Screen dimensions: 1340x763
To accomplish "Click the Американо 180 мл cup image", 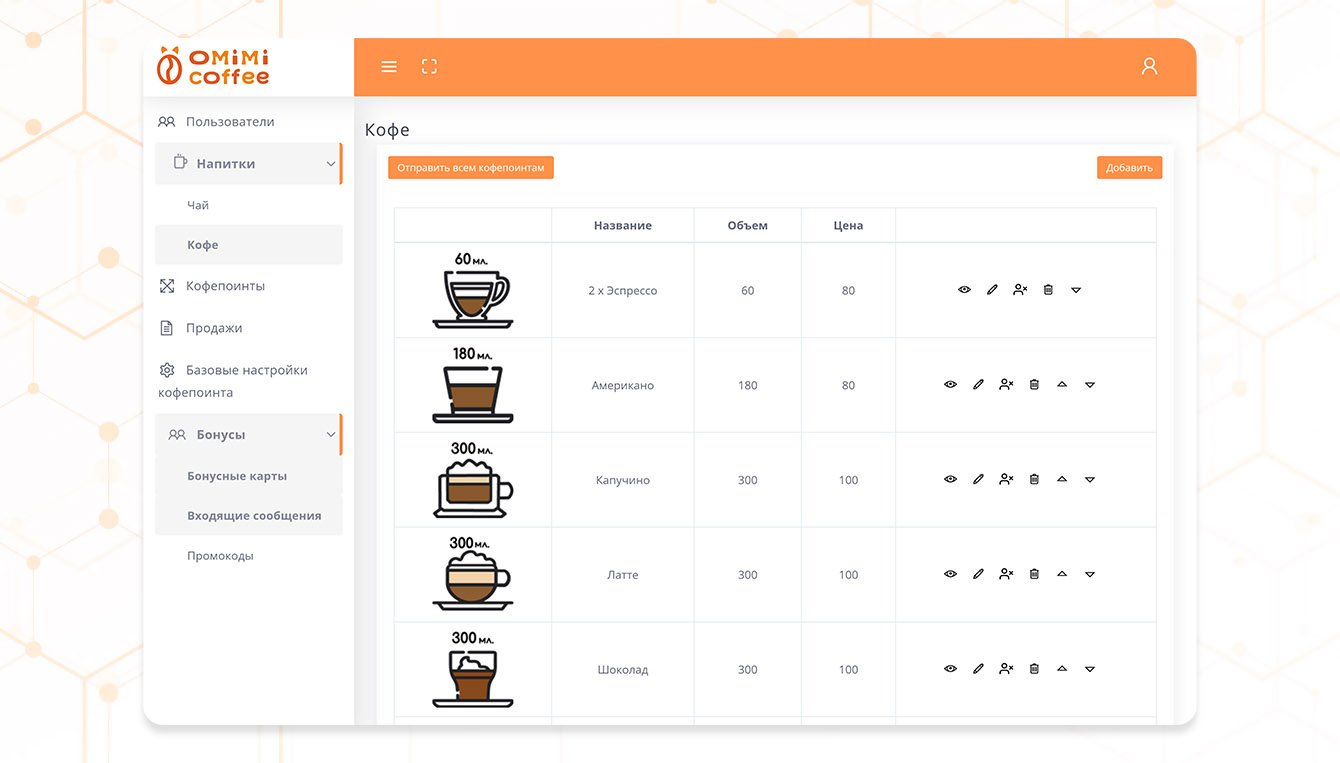I will [x=473, y=385].
